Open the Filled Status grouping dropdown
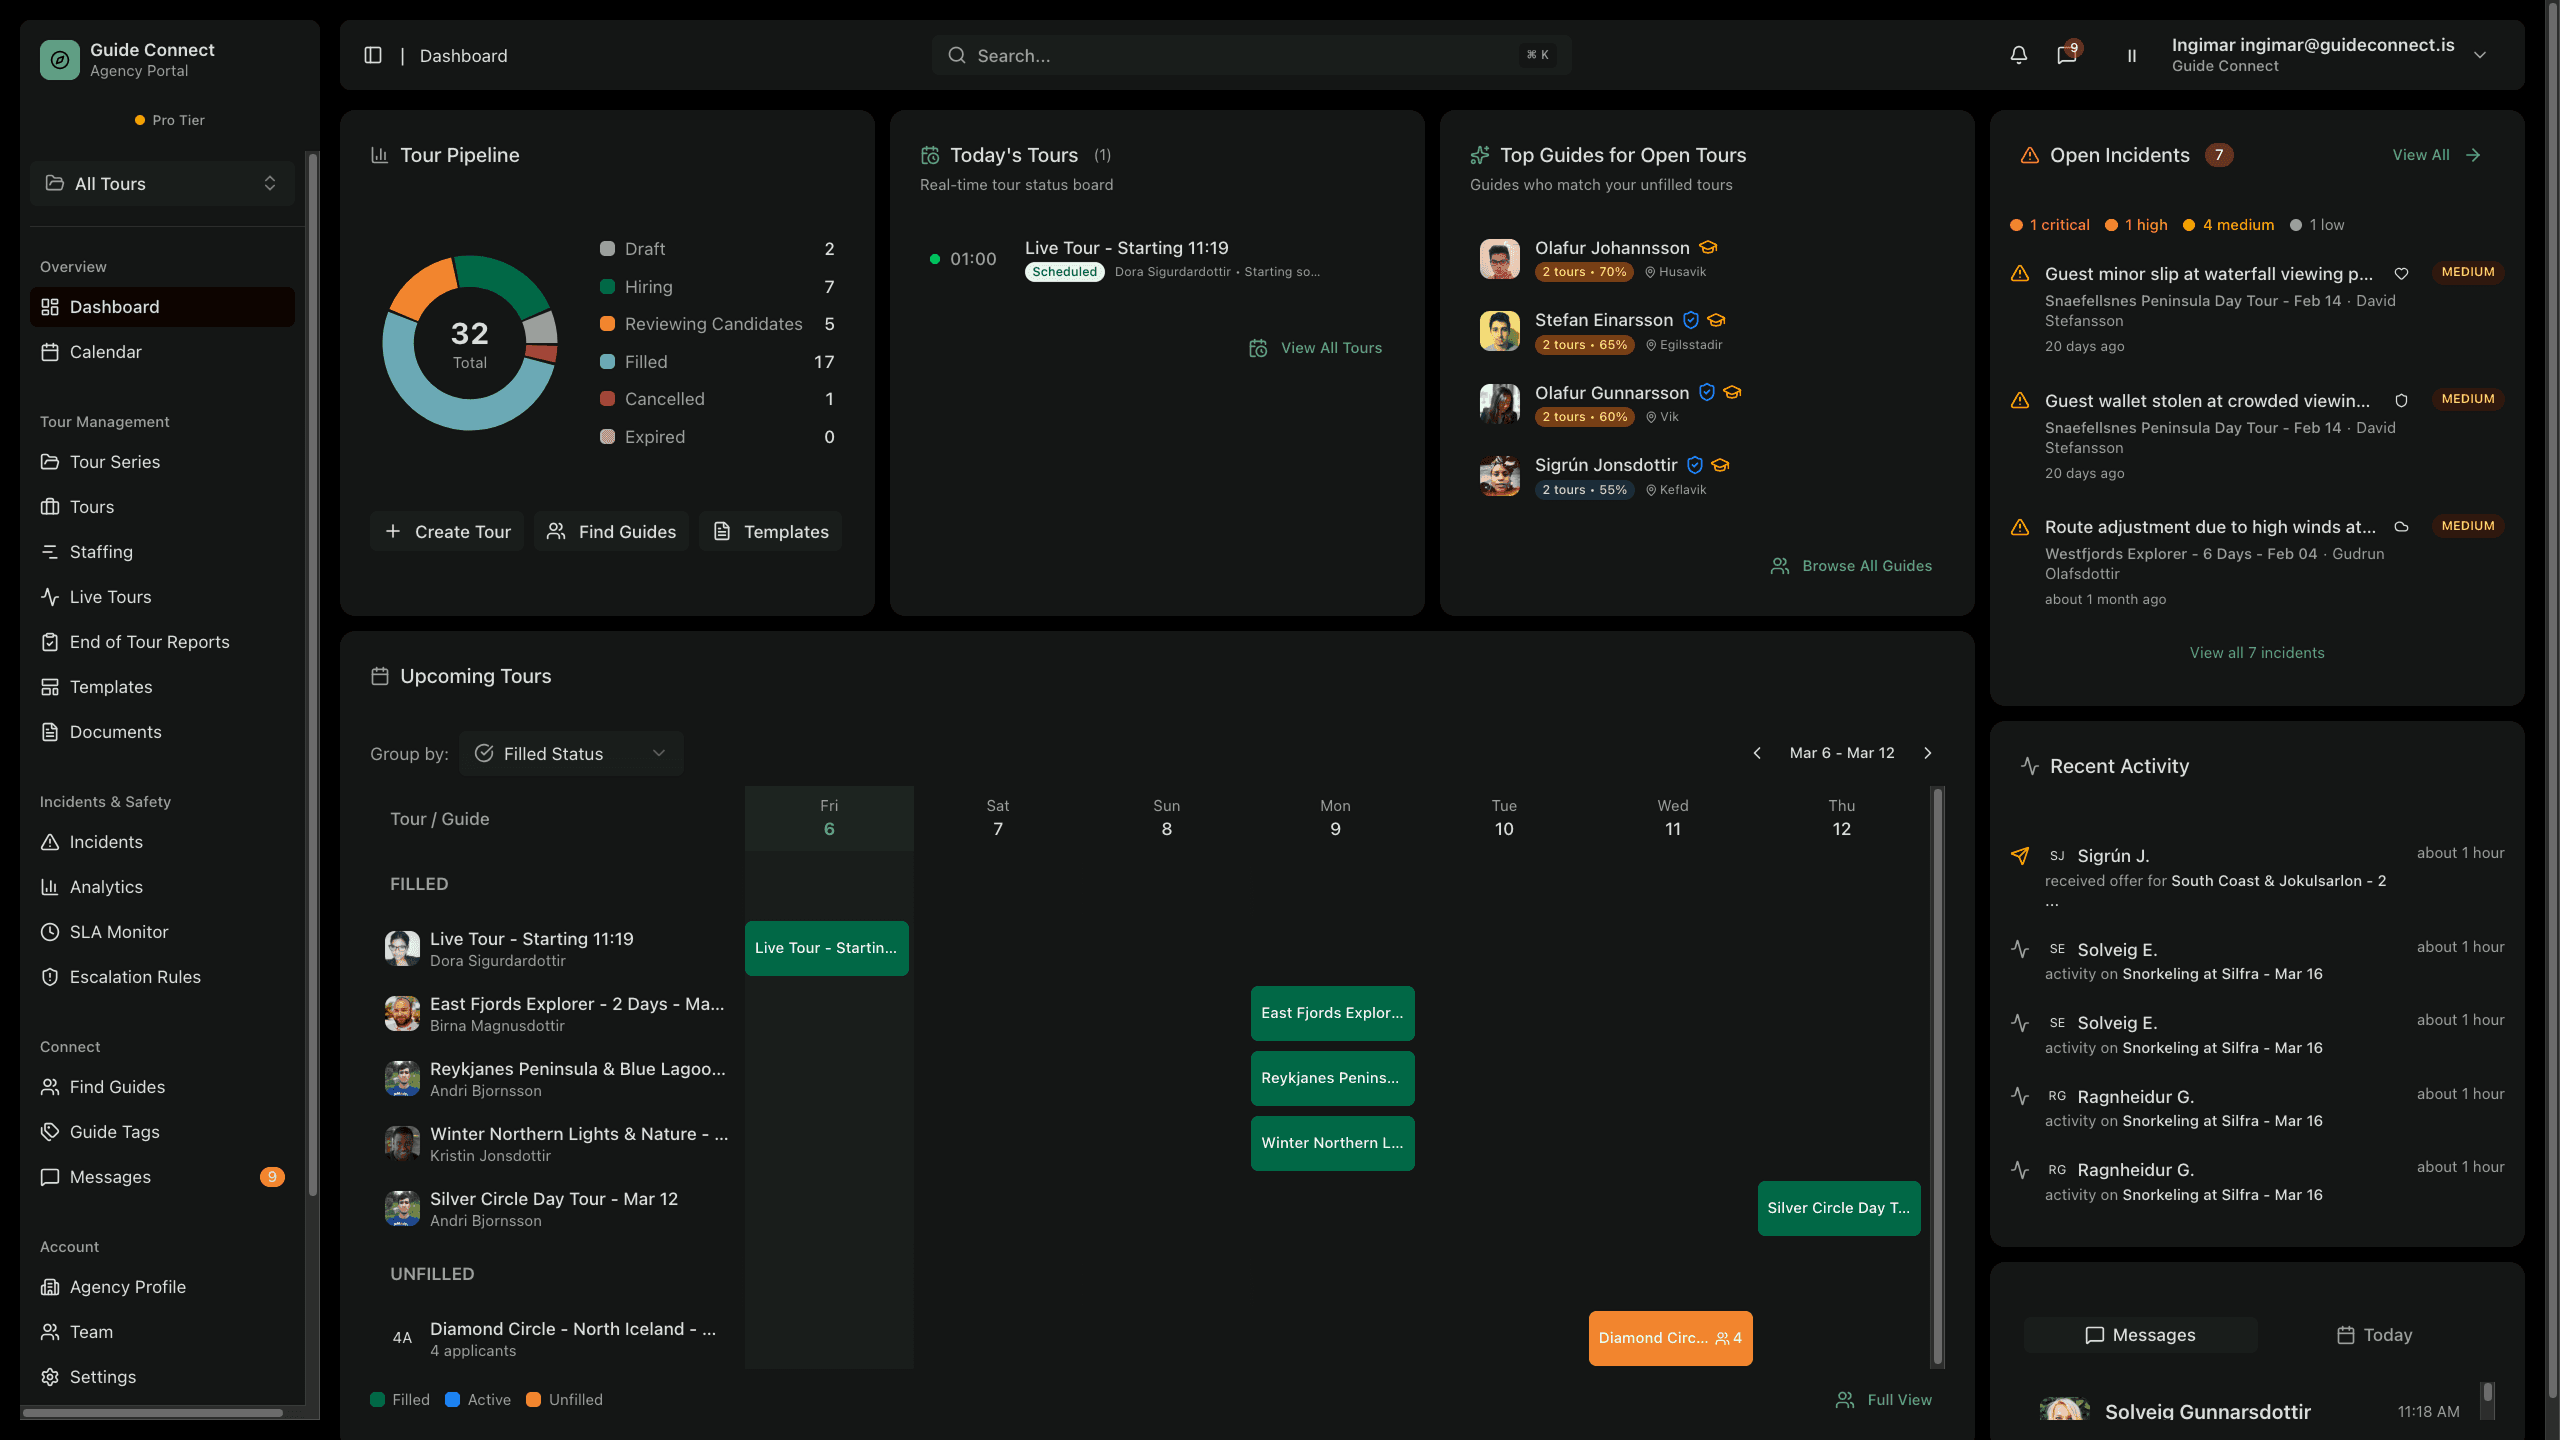 pos(571,753)
